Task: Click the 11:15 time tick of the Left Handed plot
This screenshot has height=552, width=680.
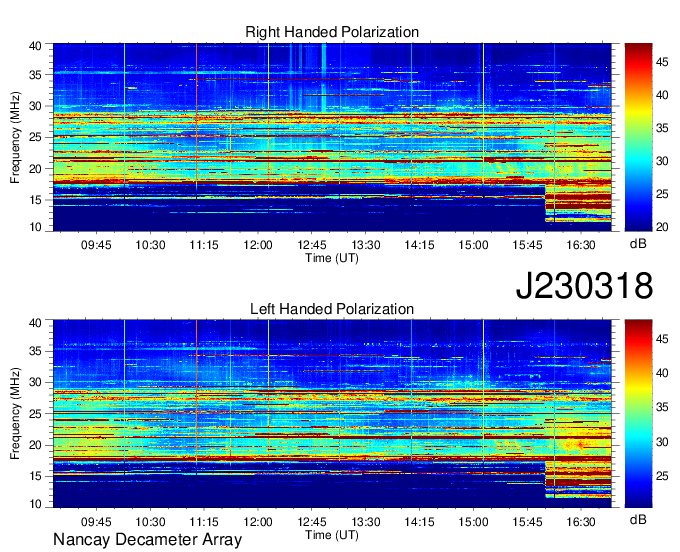Action: tap(204, 522)
